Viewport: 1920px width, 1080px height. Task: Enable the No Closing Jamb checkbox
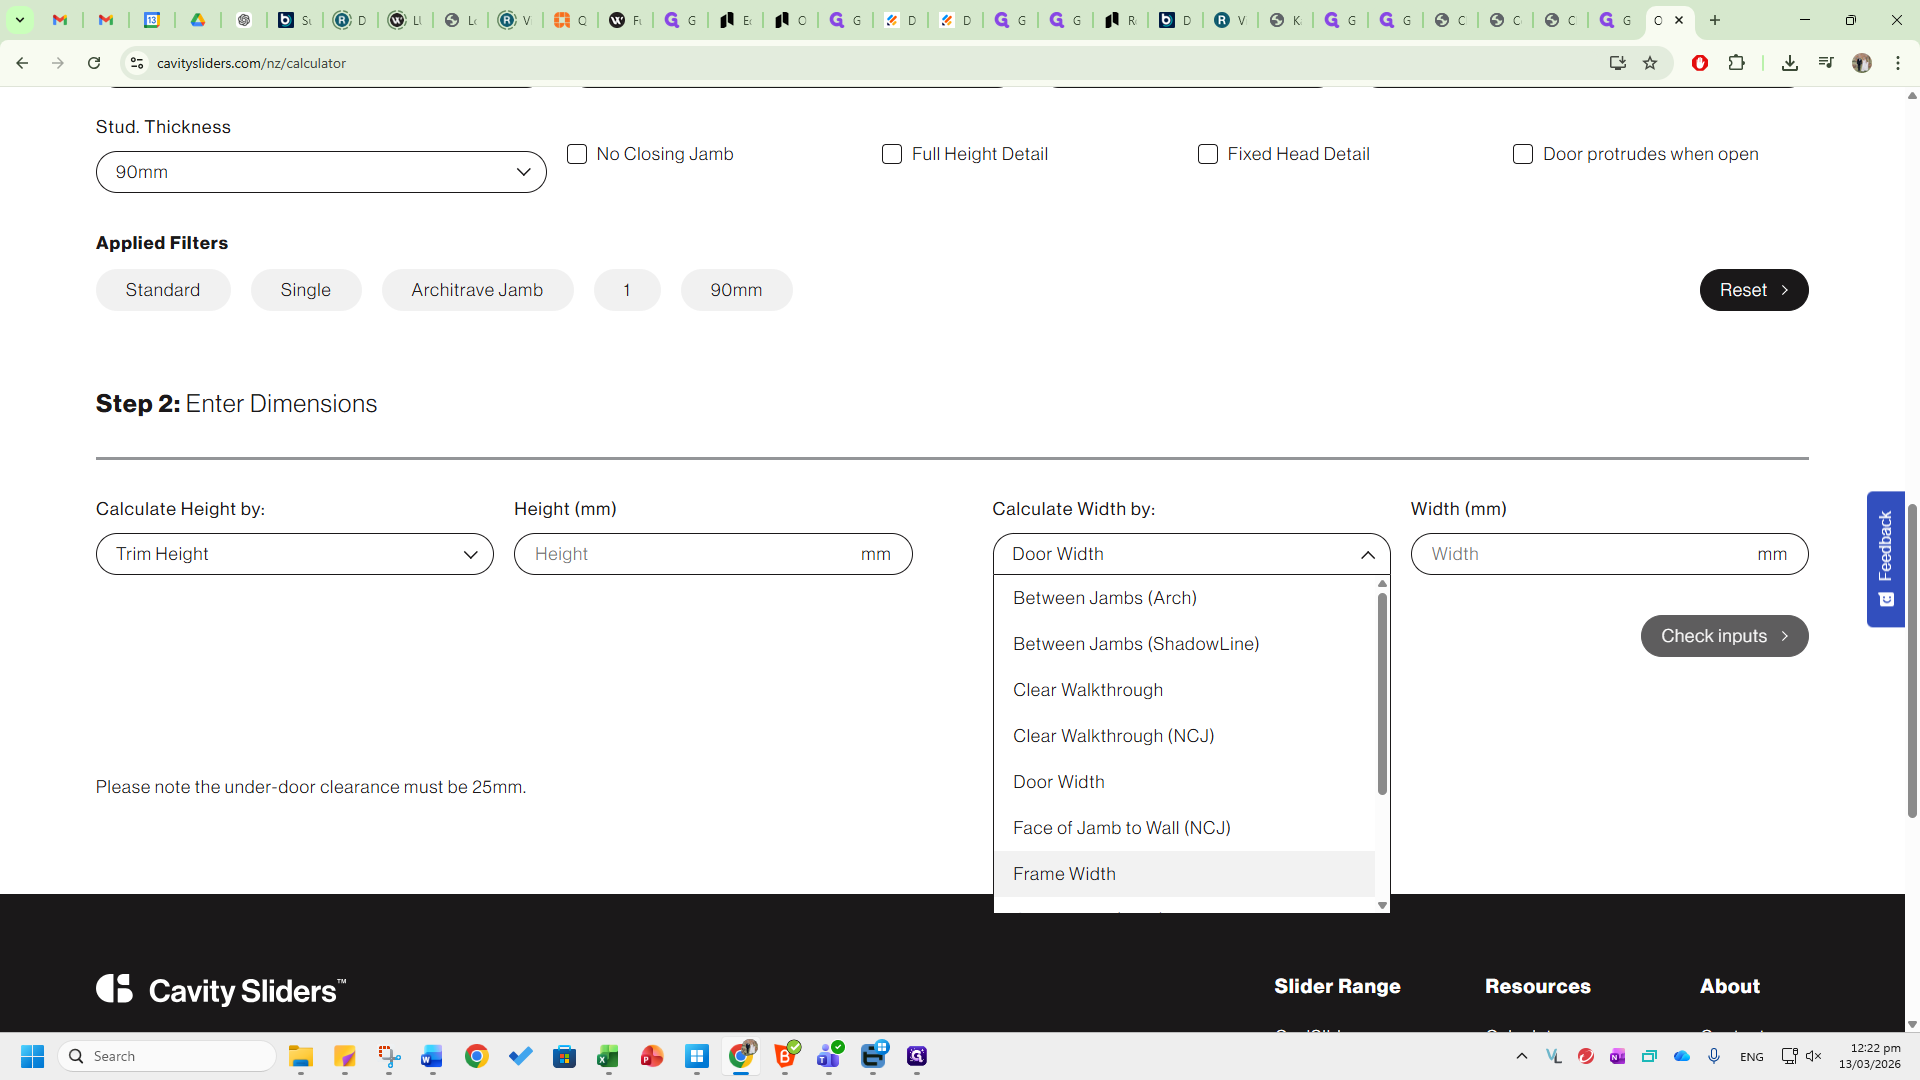(x=577, y=154)
